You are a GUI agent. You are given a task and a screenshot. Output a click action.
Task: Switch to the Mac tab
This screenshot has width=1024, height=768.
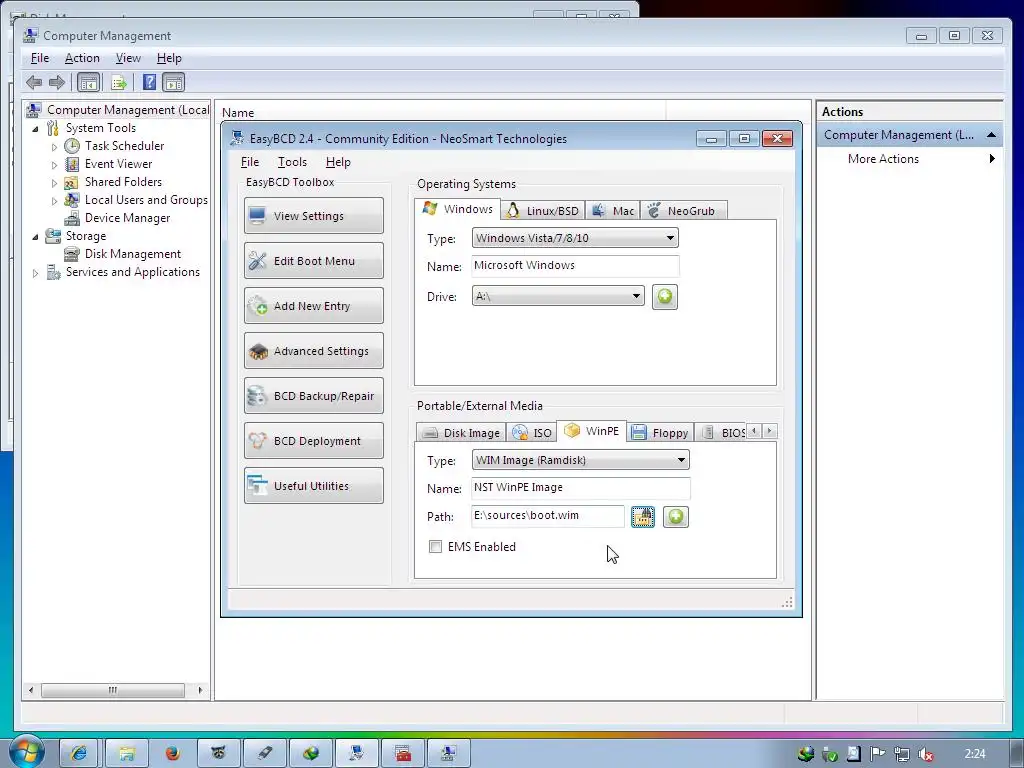[x=613, y=210]
